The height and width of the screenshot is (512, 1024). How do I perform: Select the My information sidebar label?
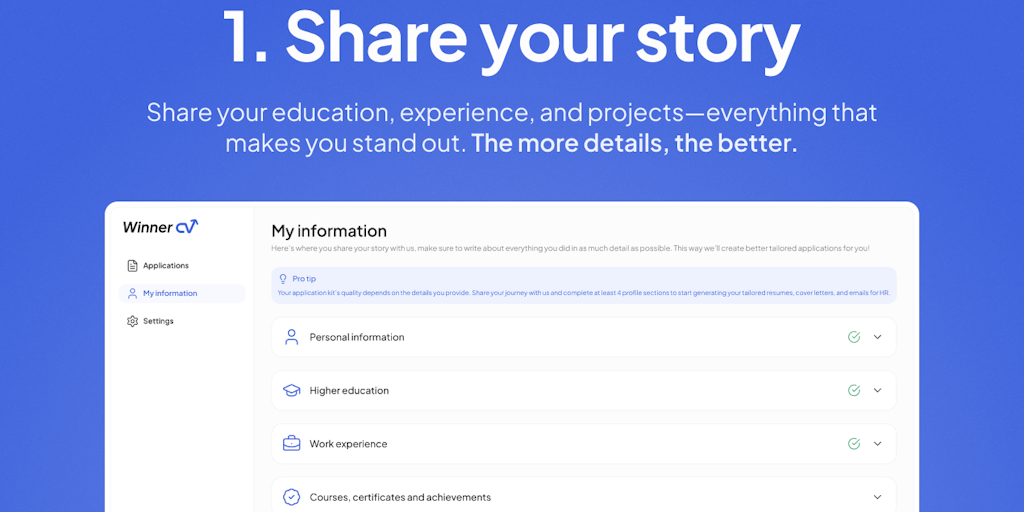tap(170, 294)
